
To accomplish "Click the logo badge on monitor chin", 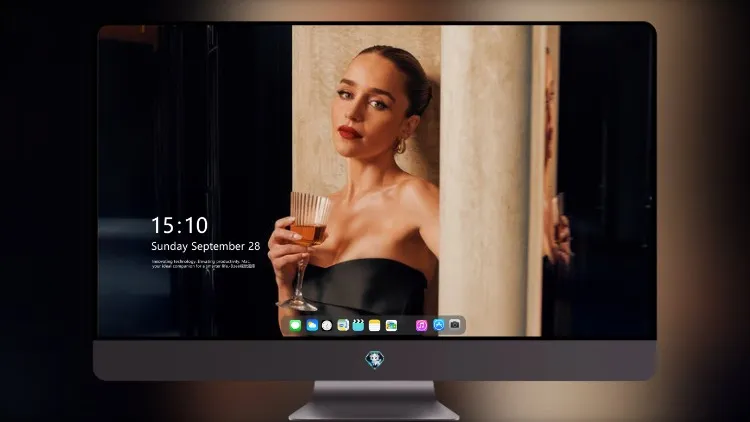I will click(x=375, y=359).
